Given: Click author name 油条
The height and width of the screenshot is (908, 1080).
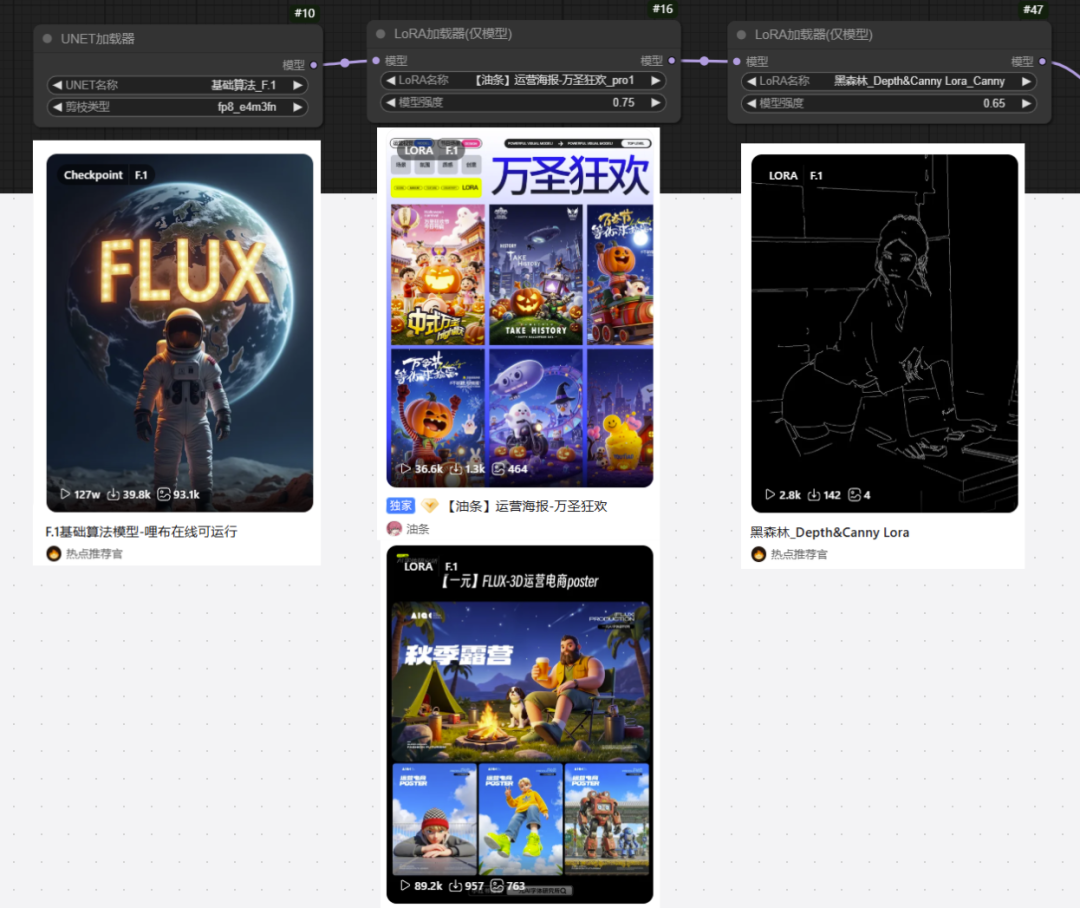Looking at the screenshot, I should pyautogui.click(x=417, y=529).
